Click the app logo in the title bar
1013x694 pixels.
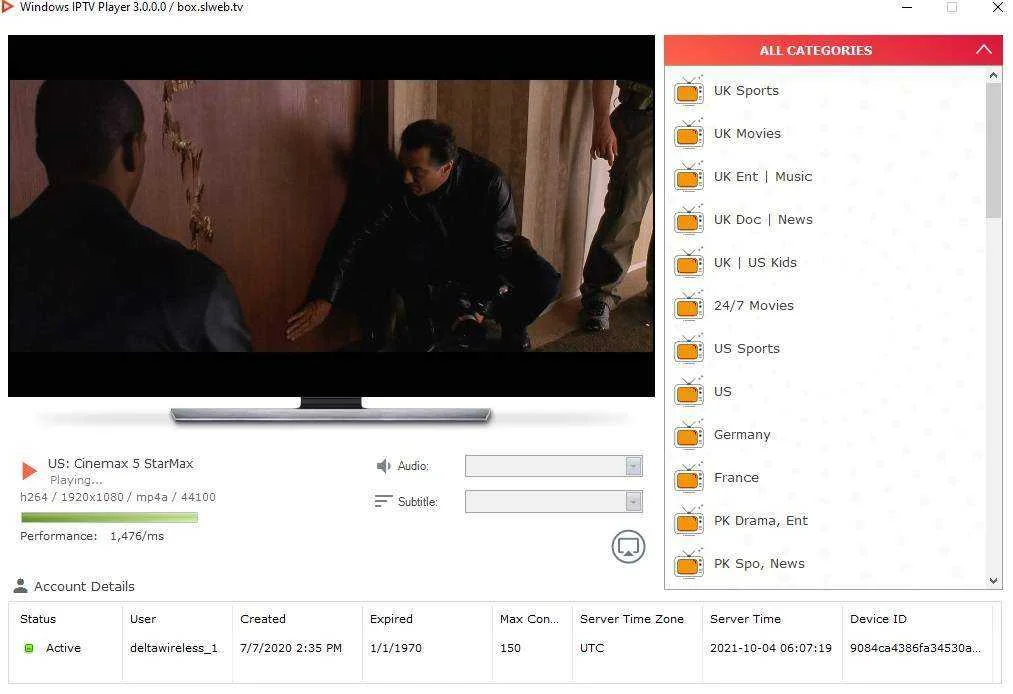[8, 7]
